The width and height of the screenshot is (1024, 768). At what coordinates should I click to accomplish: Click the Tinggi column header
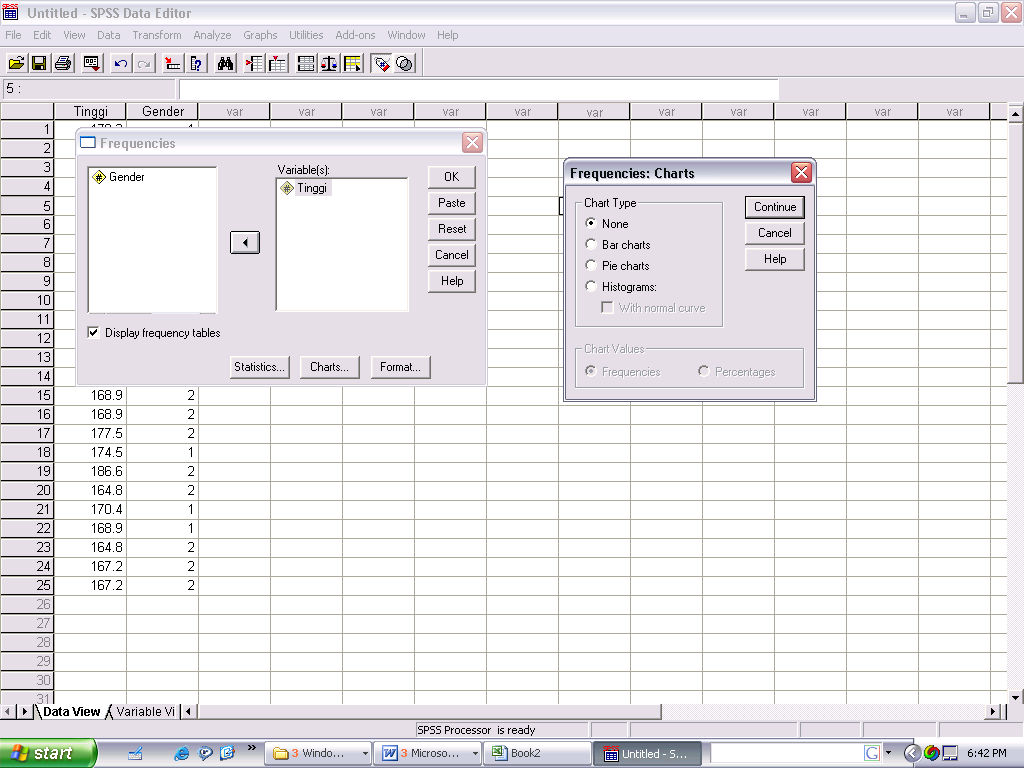pyautogui.click(x=90, y=112)
